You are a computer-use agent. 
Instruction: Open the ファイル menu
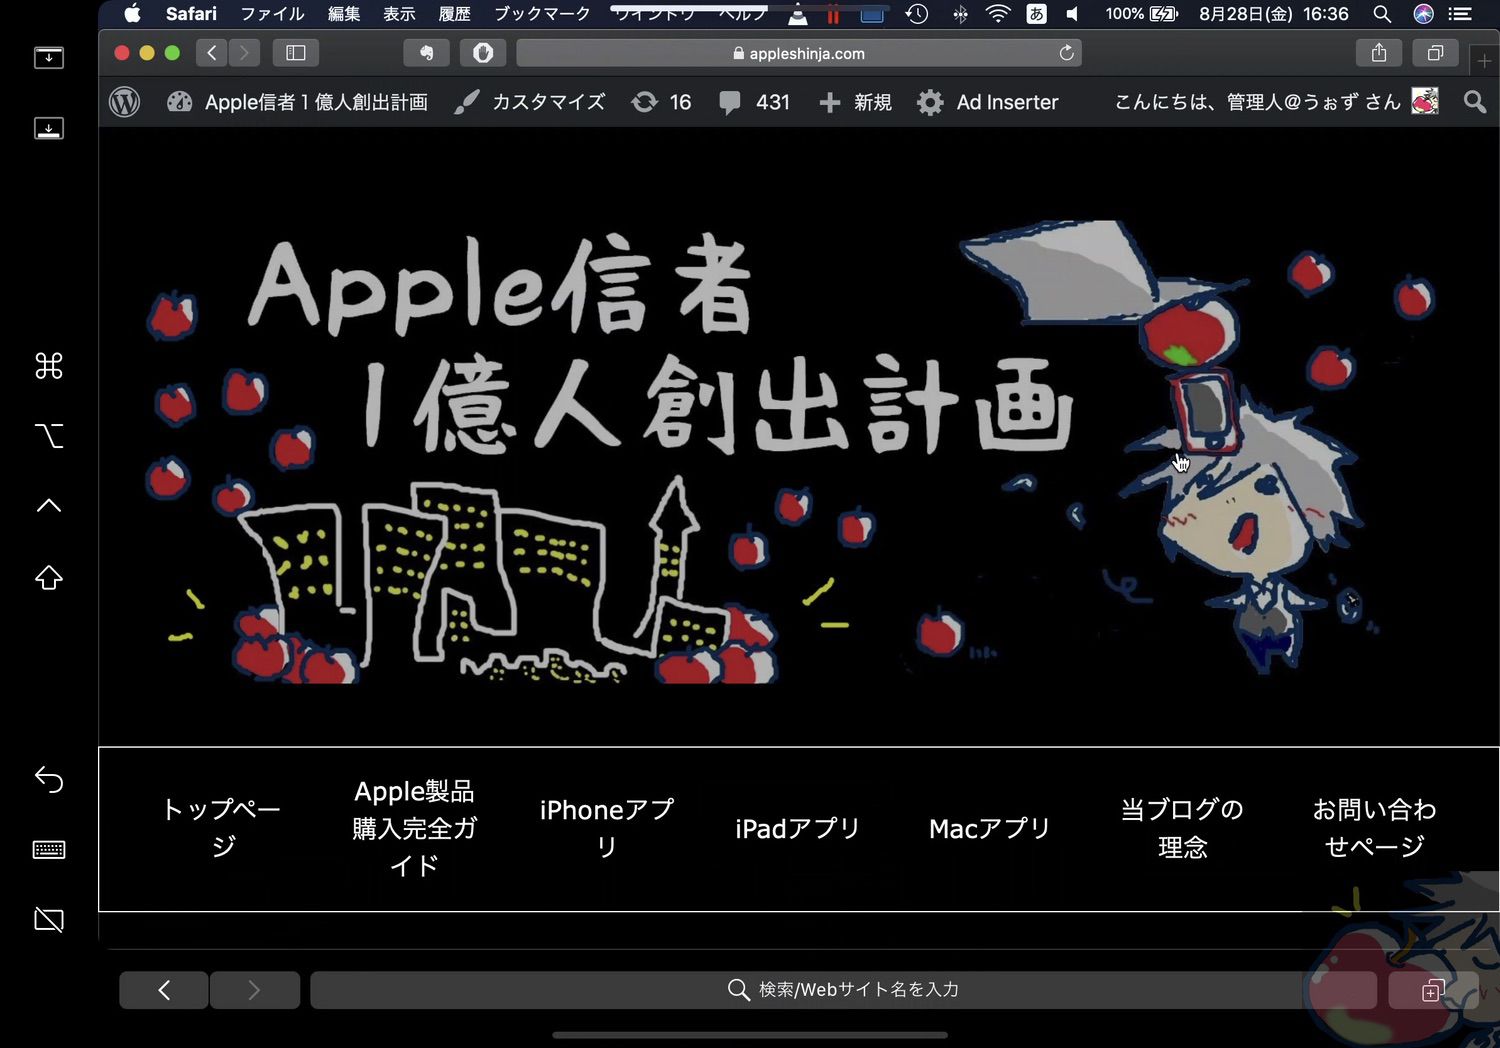coord(272,14)
